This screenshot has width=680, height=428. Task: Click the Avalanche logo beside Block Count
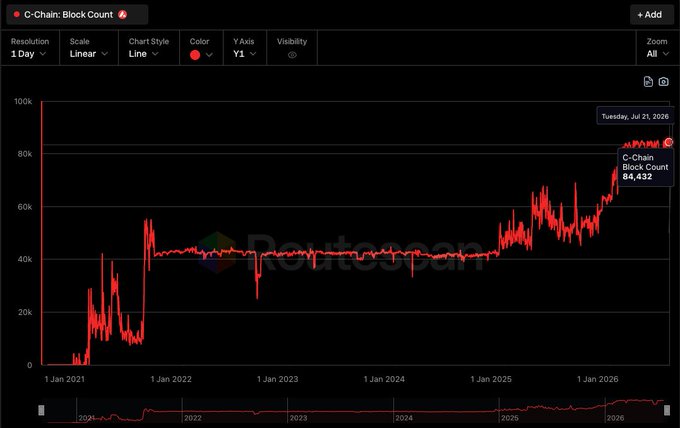(123, 14)
